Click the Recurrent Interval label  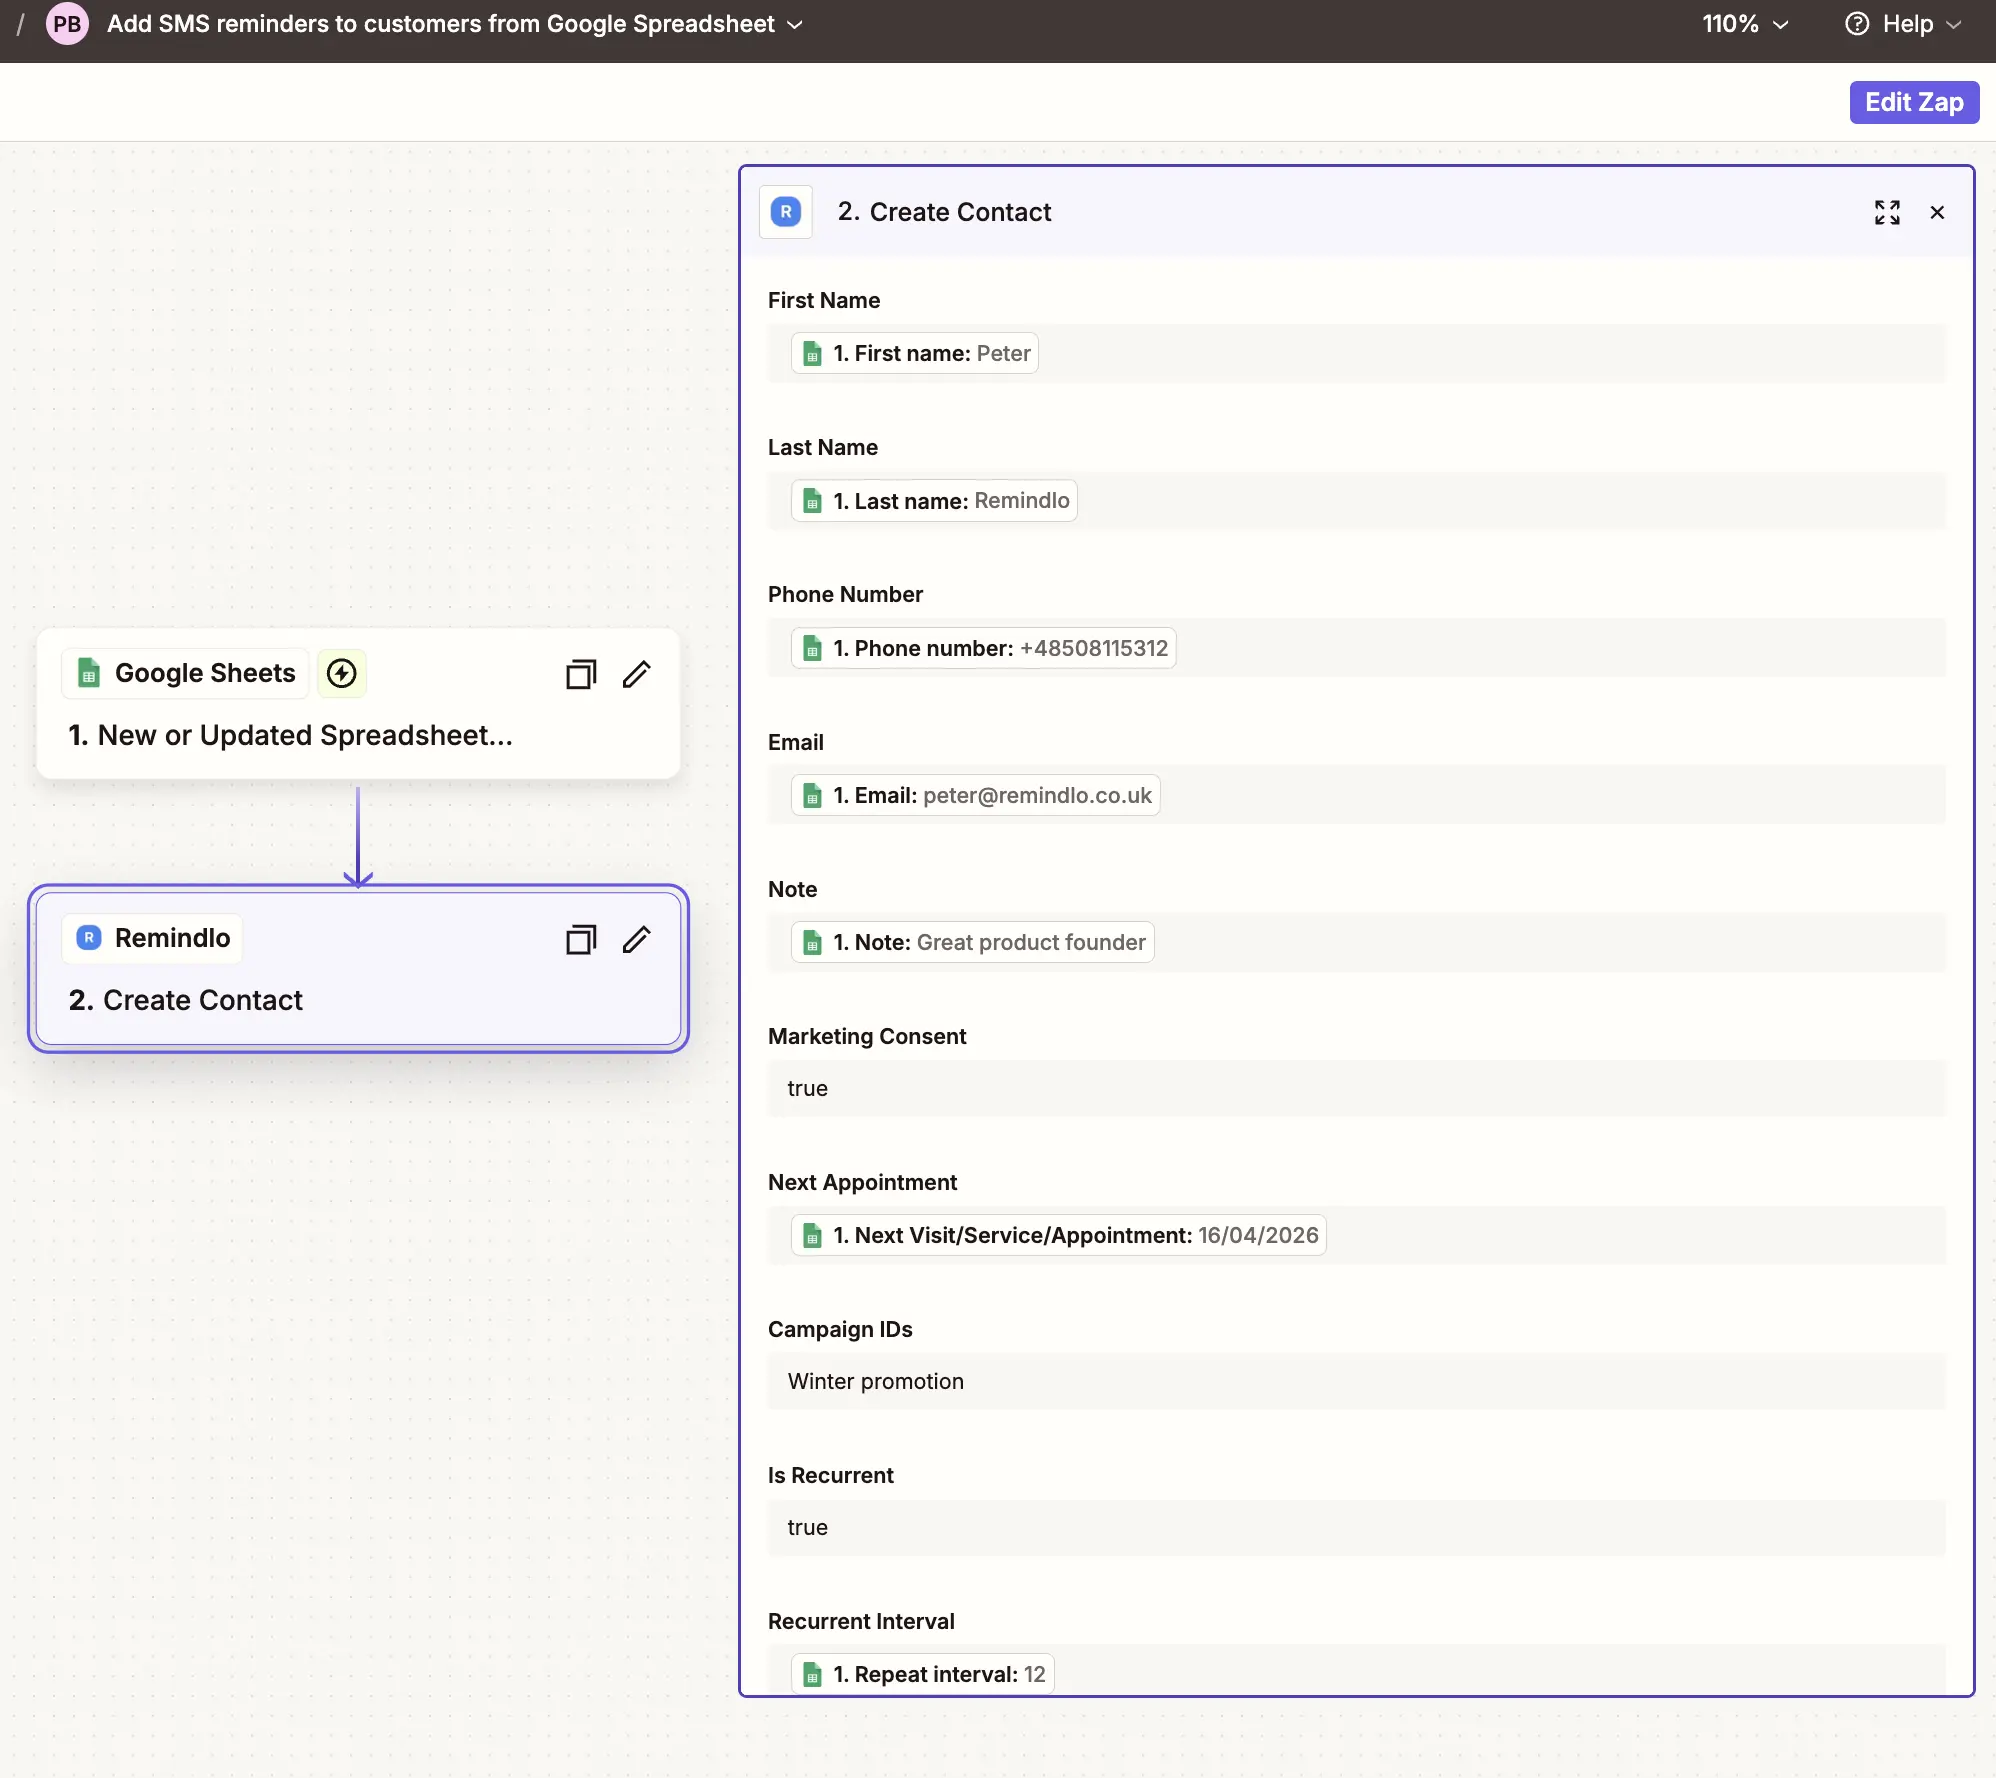[x=861, y=1621]
